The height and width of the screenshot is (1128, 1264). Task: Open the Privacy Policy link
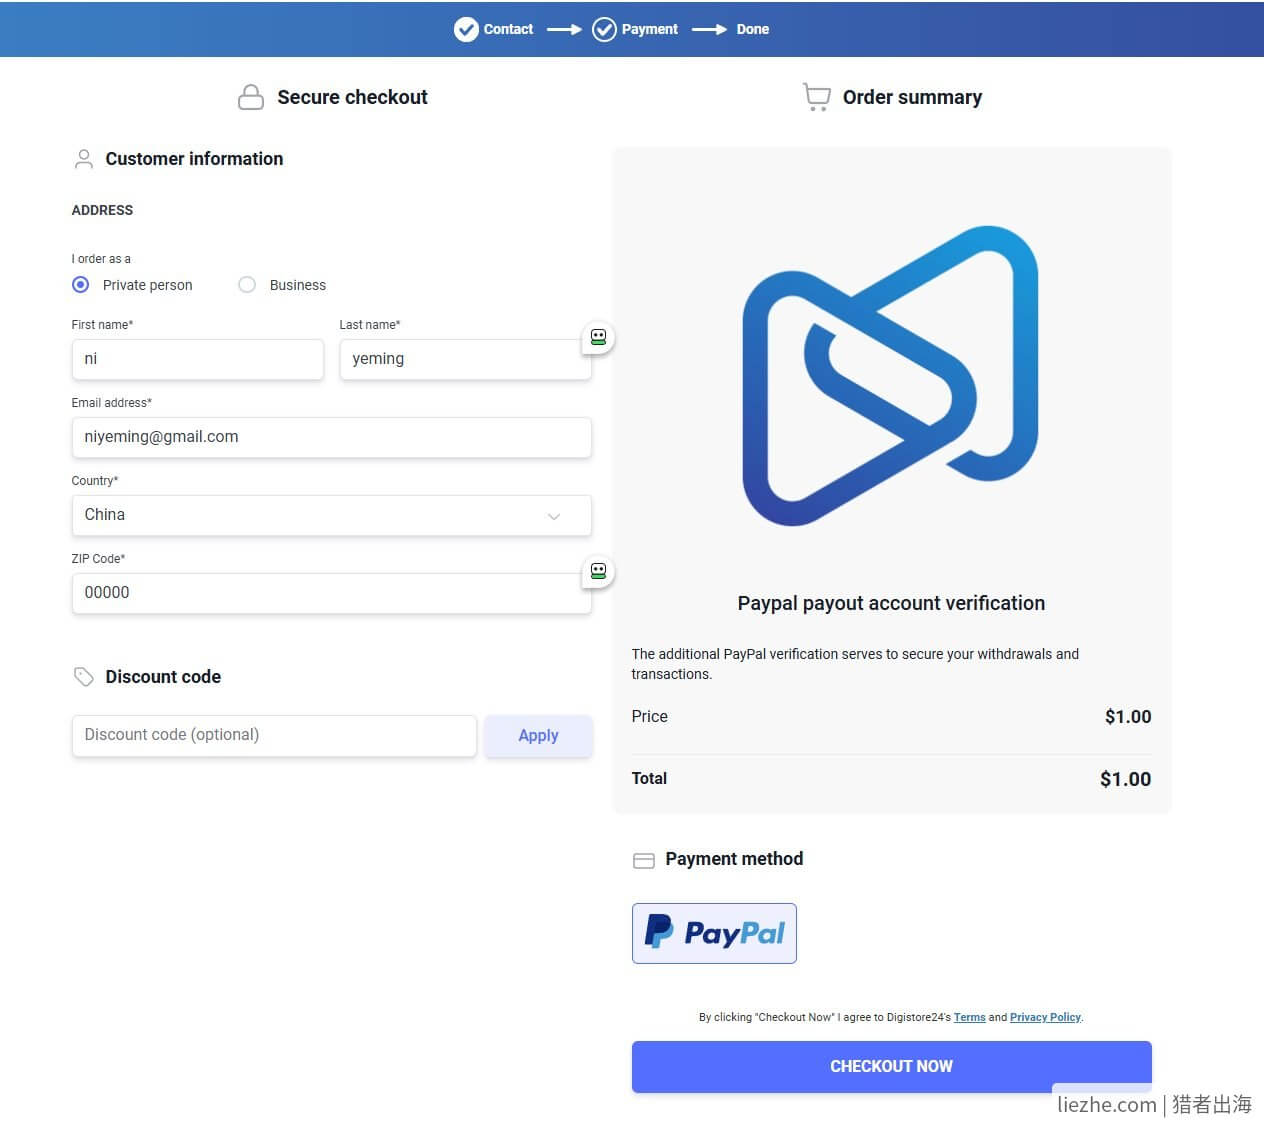pos(1045,1017)
